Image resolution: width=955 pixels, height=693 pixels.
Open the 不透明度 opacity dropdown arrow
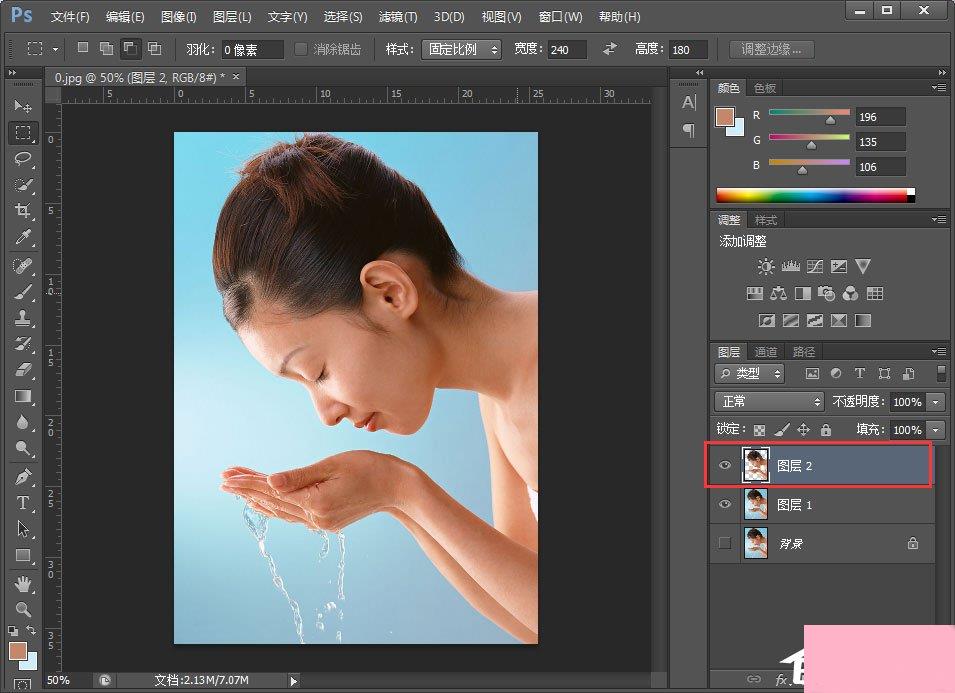point(936,402)
